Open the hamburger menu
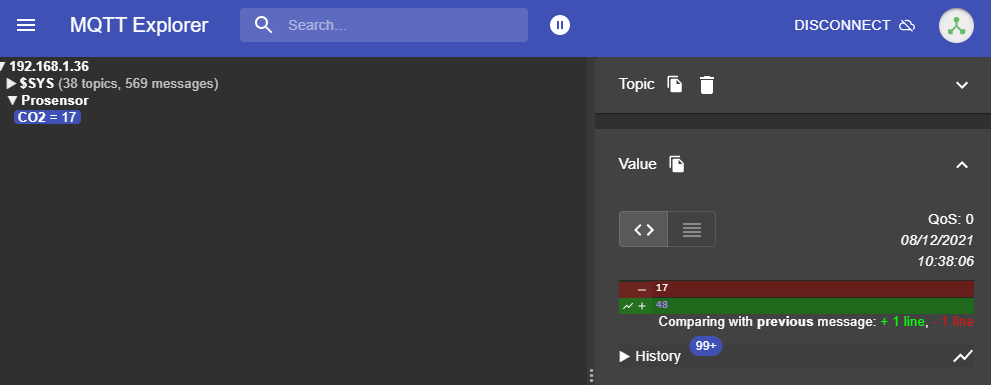This screenshot has height=385, width=991. [x=26, y=25]
